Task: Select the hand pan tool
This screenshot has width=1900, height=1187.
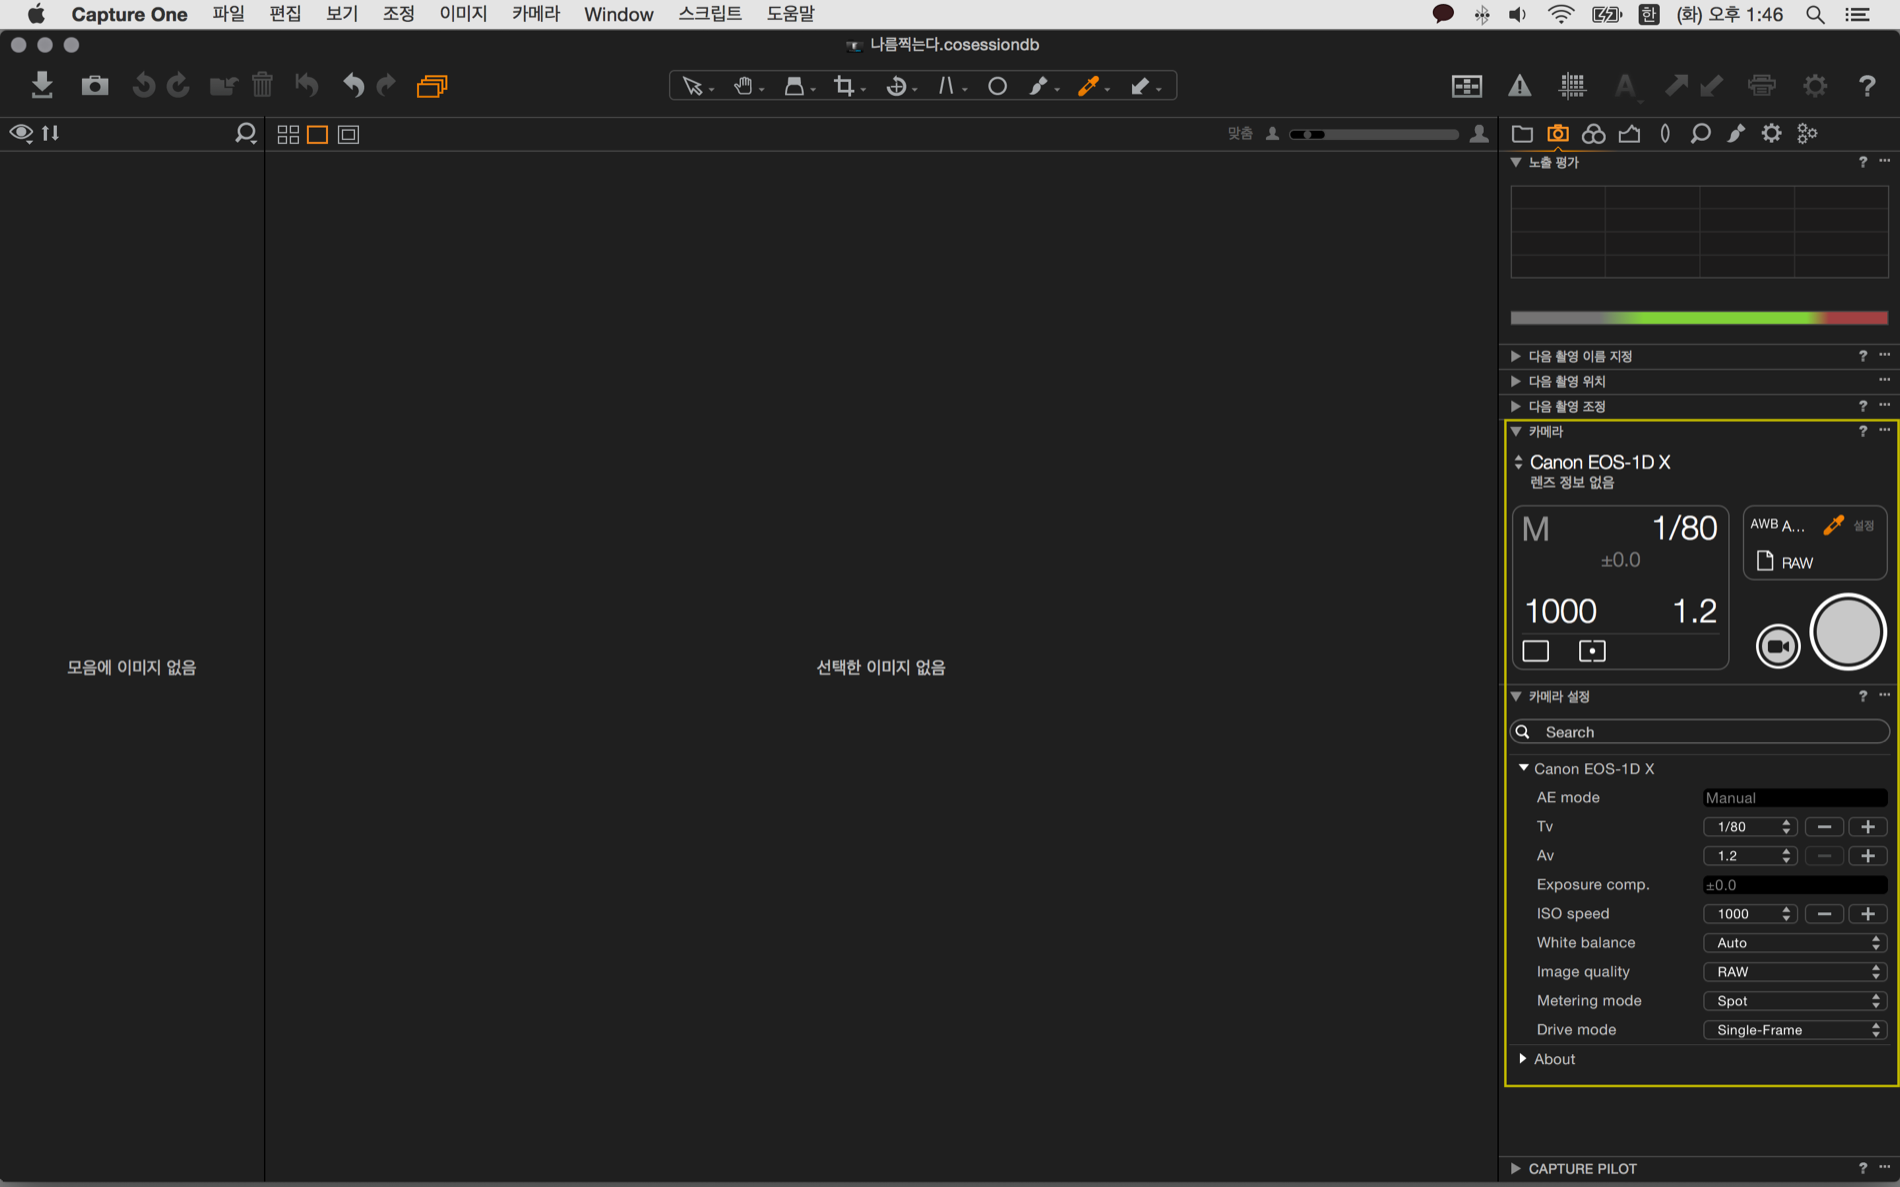Action: click(742, 86)
